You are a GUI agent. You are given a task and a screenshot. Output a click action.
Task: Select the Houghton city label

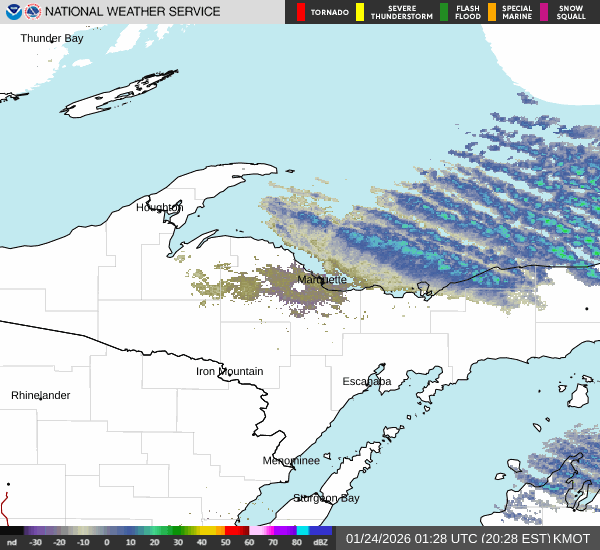click(160, 208)
